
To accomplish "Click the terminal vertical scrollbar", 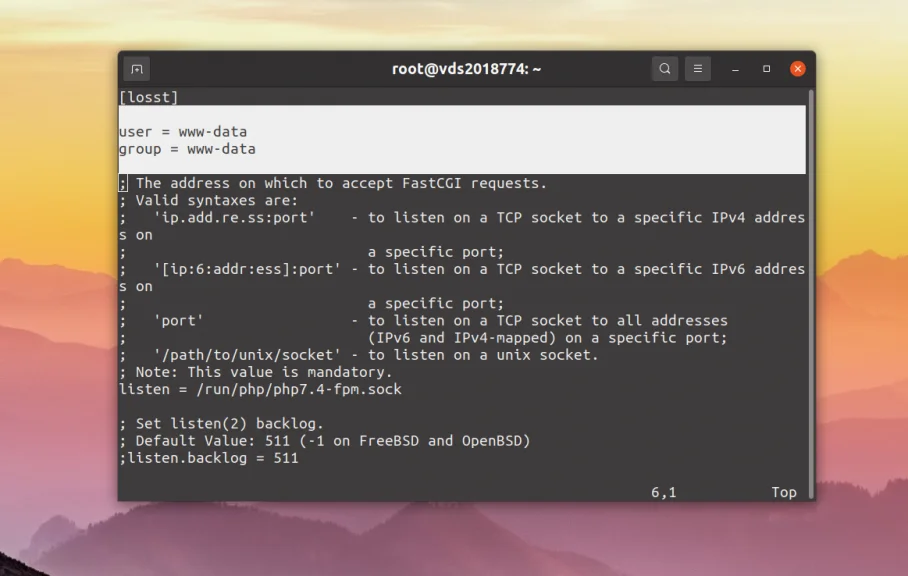I will [811, 293].
